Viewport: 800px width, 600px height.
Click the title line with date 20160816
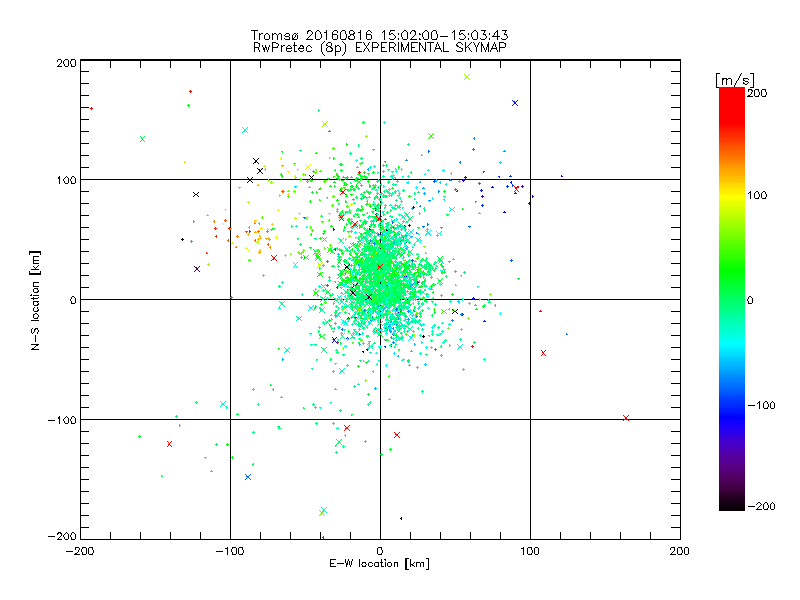tap(380, 35)
